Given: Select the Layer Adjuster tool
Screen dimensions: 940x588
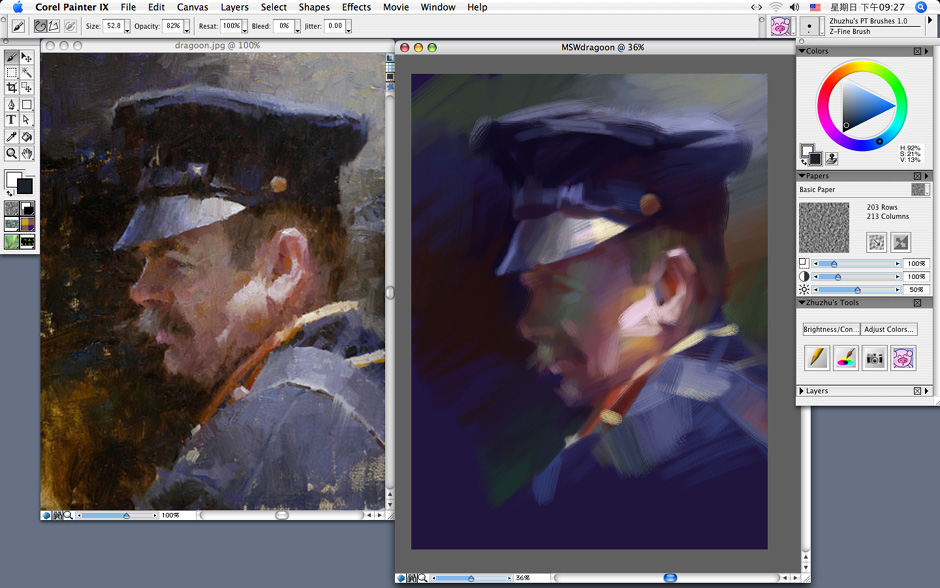Looking at the screenshot, I should click(26, 57).
